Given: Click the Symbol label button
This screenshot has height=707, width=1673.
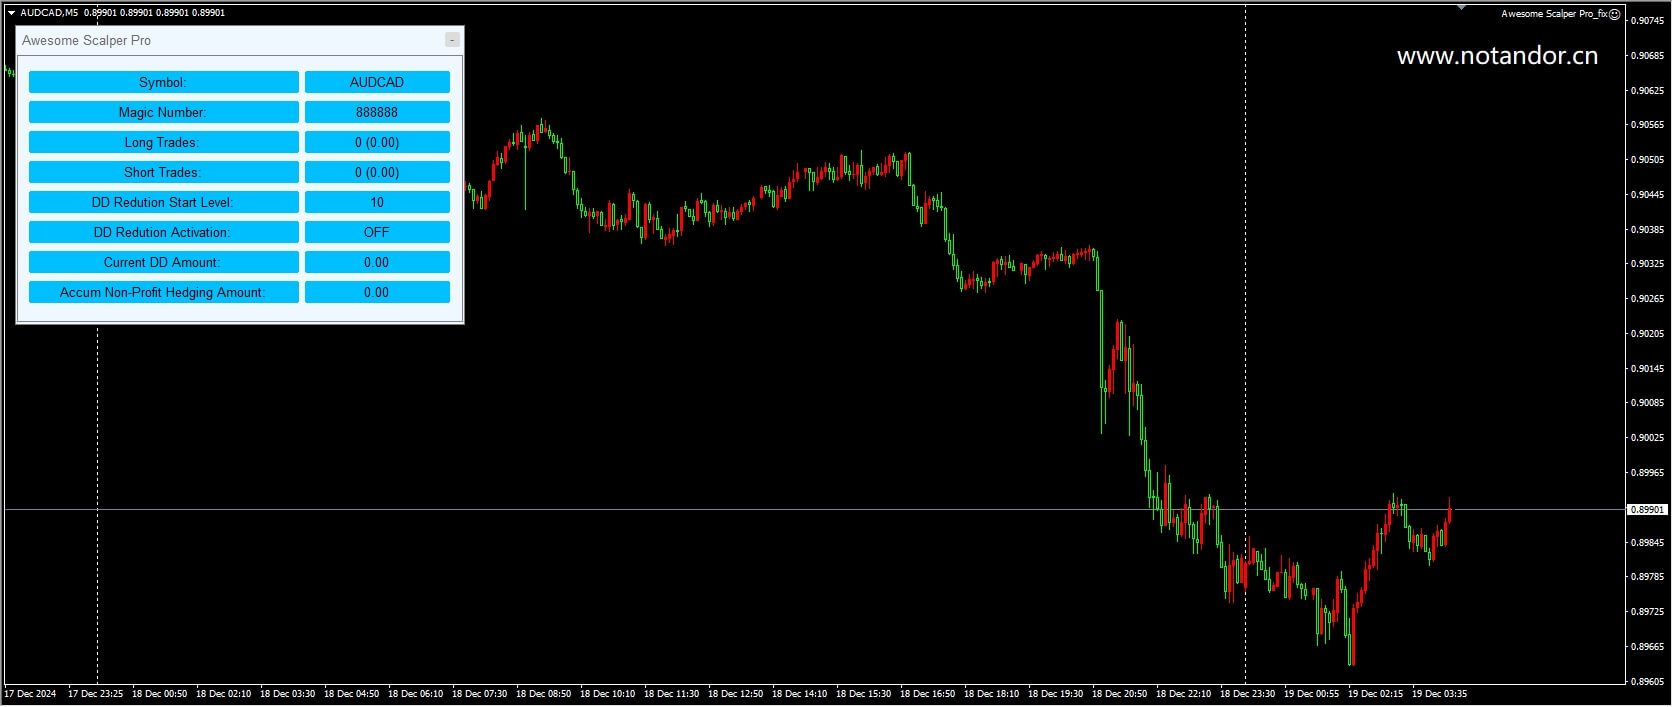Looking at the screenshot, I should (x=163, y=82).
